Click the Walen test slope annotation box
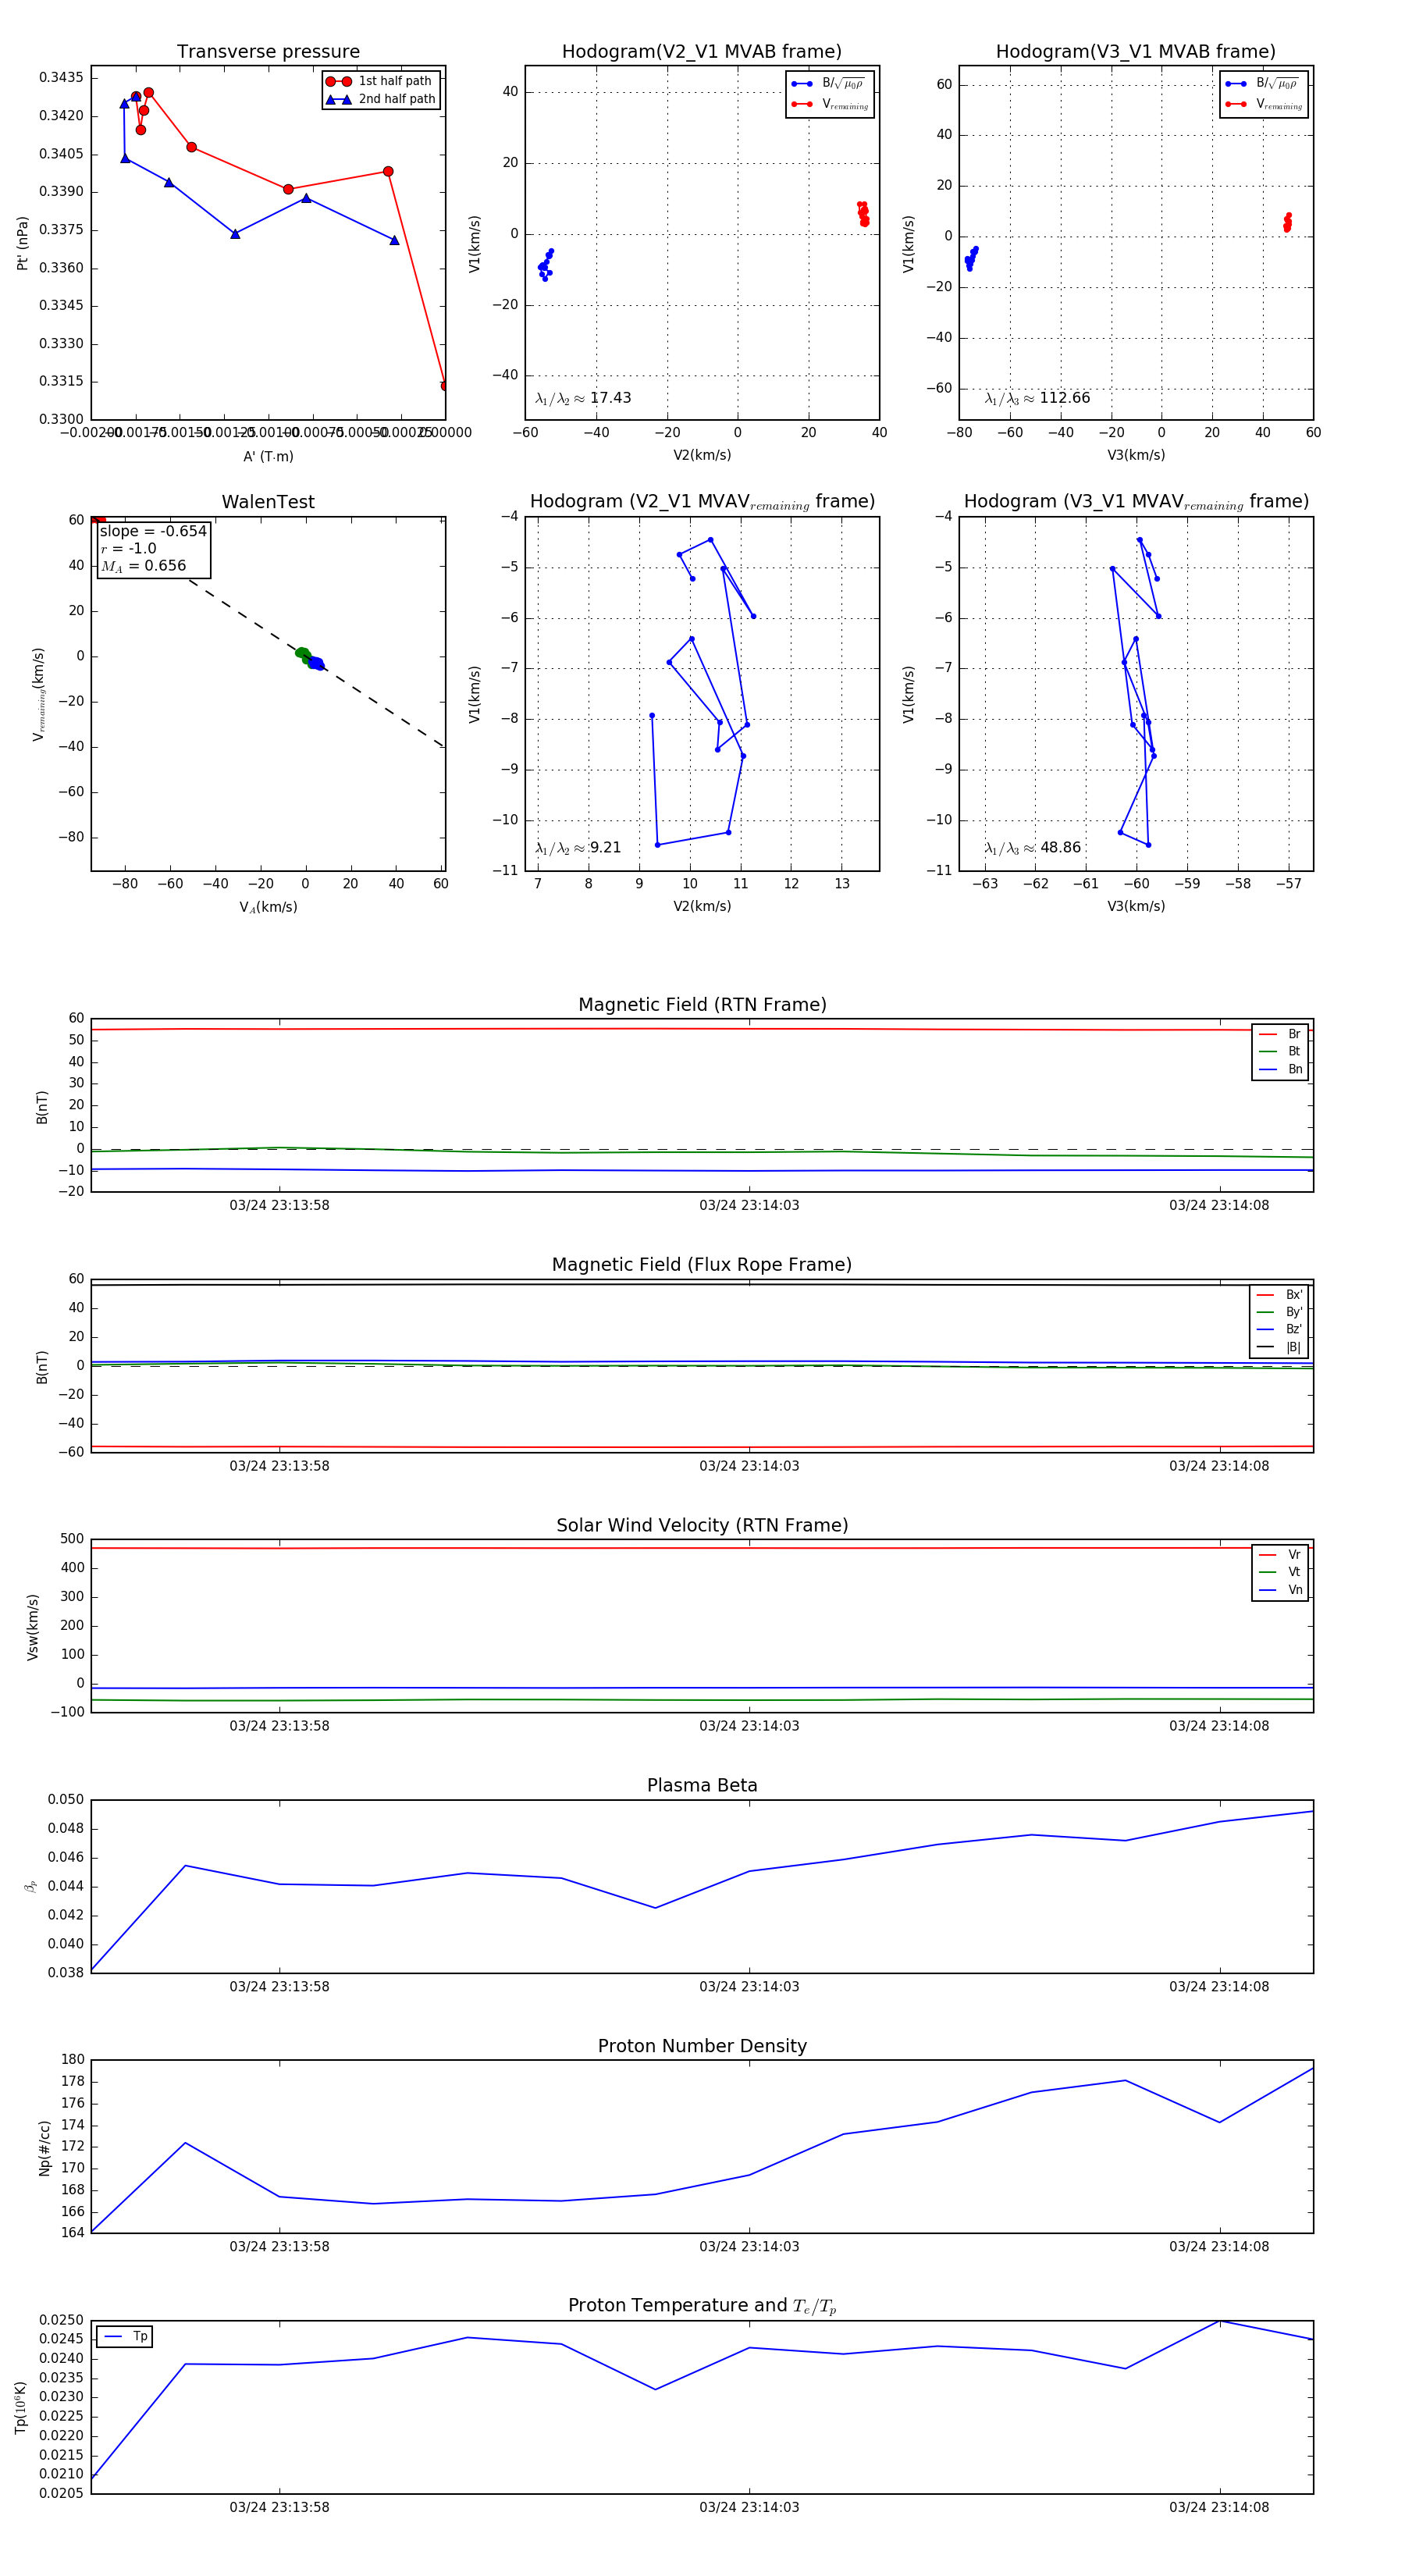 pyautogui.click(x=153, y=548)
